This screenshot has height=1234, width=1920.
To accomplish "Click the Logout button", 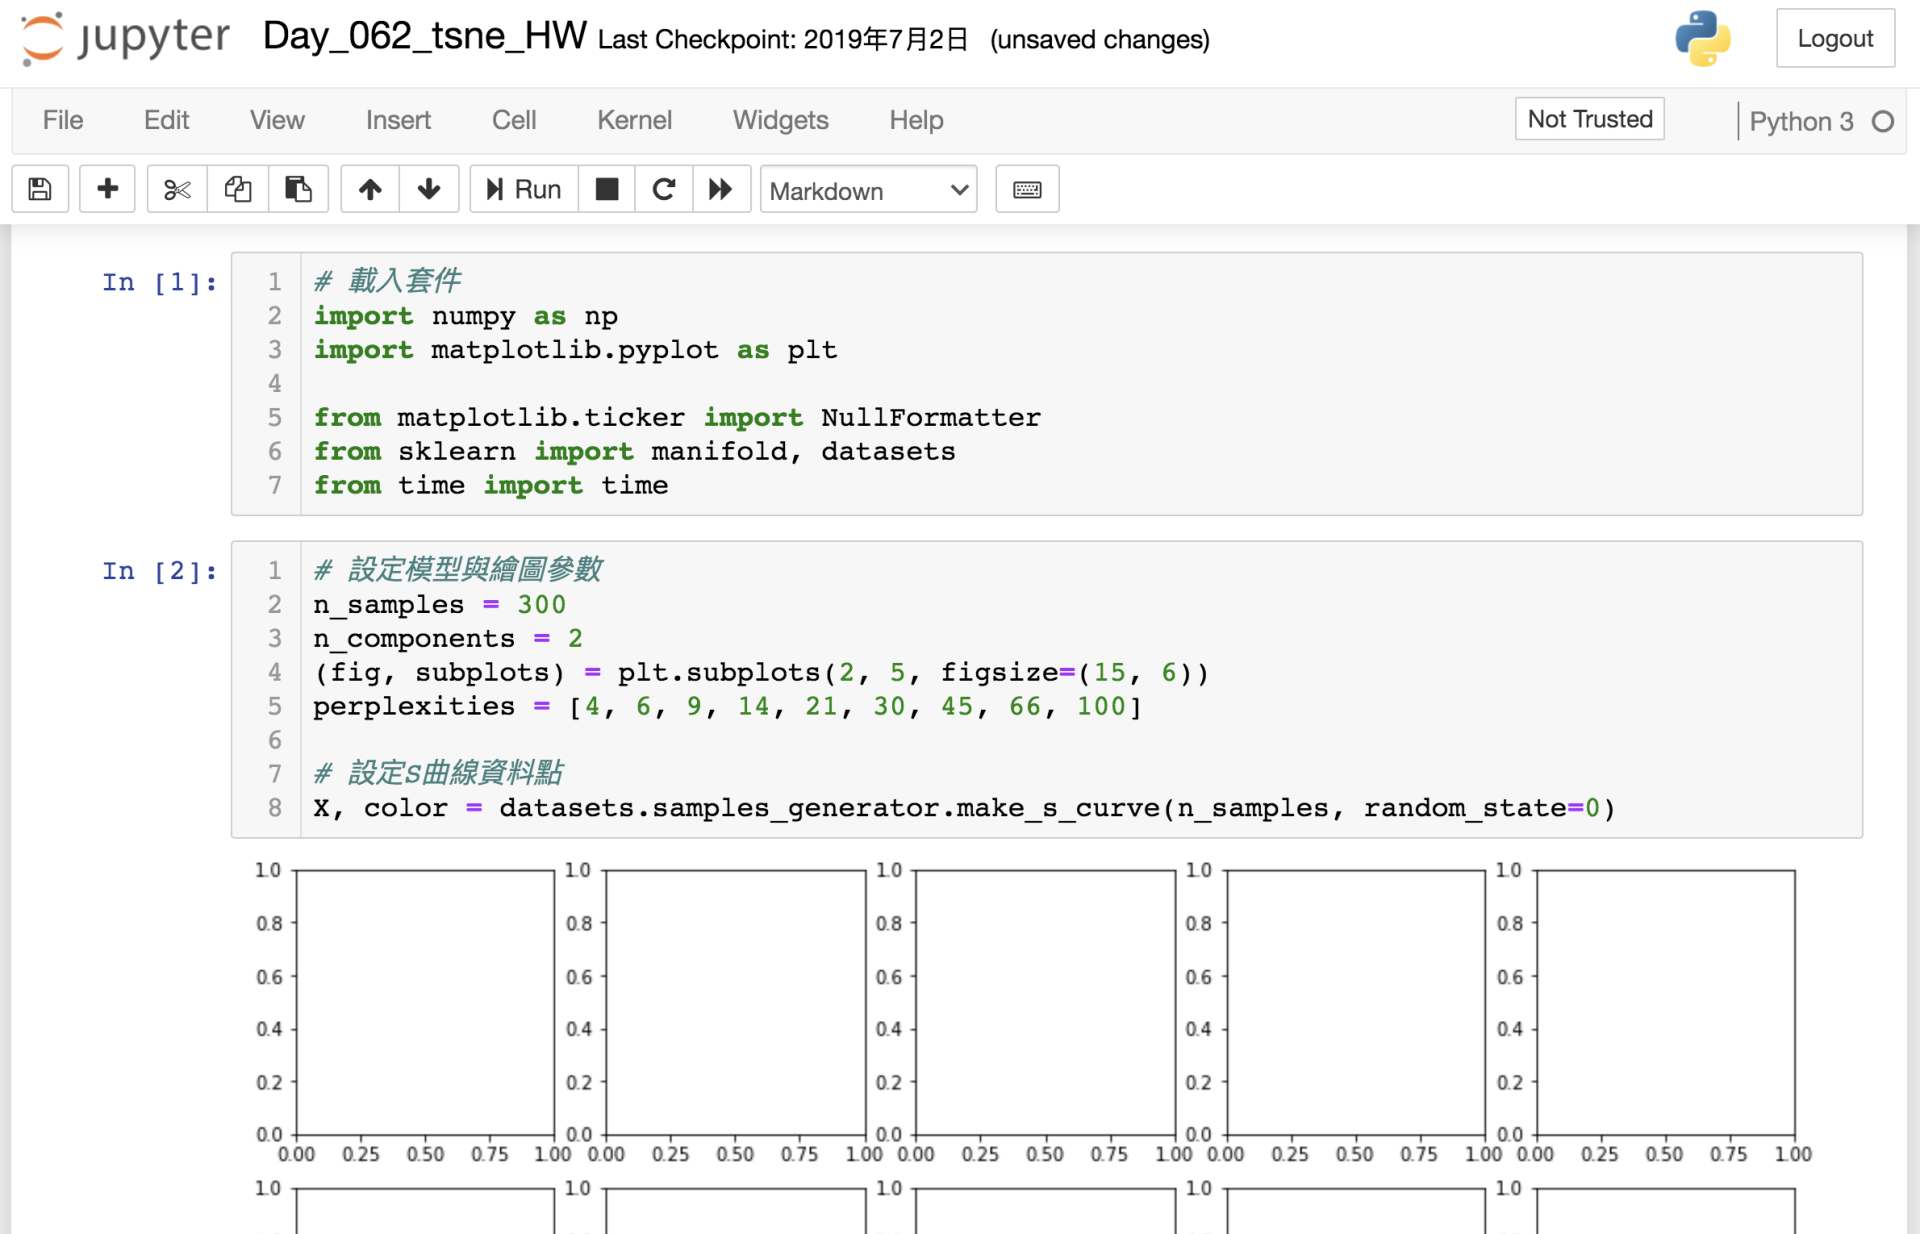I will [1835, 38].
